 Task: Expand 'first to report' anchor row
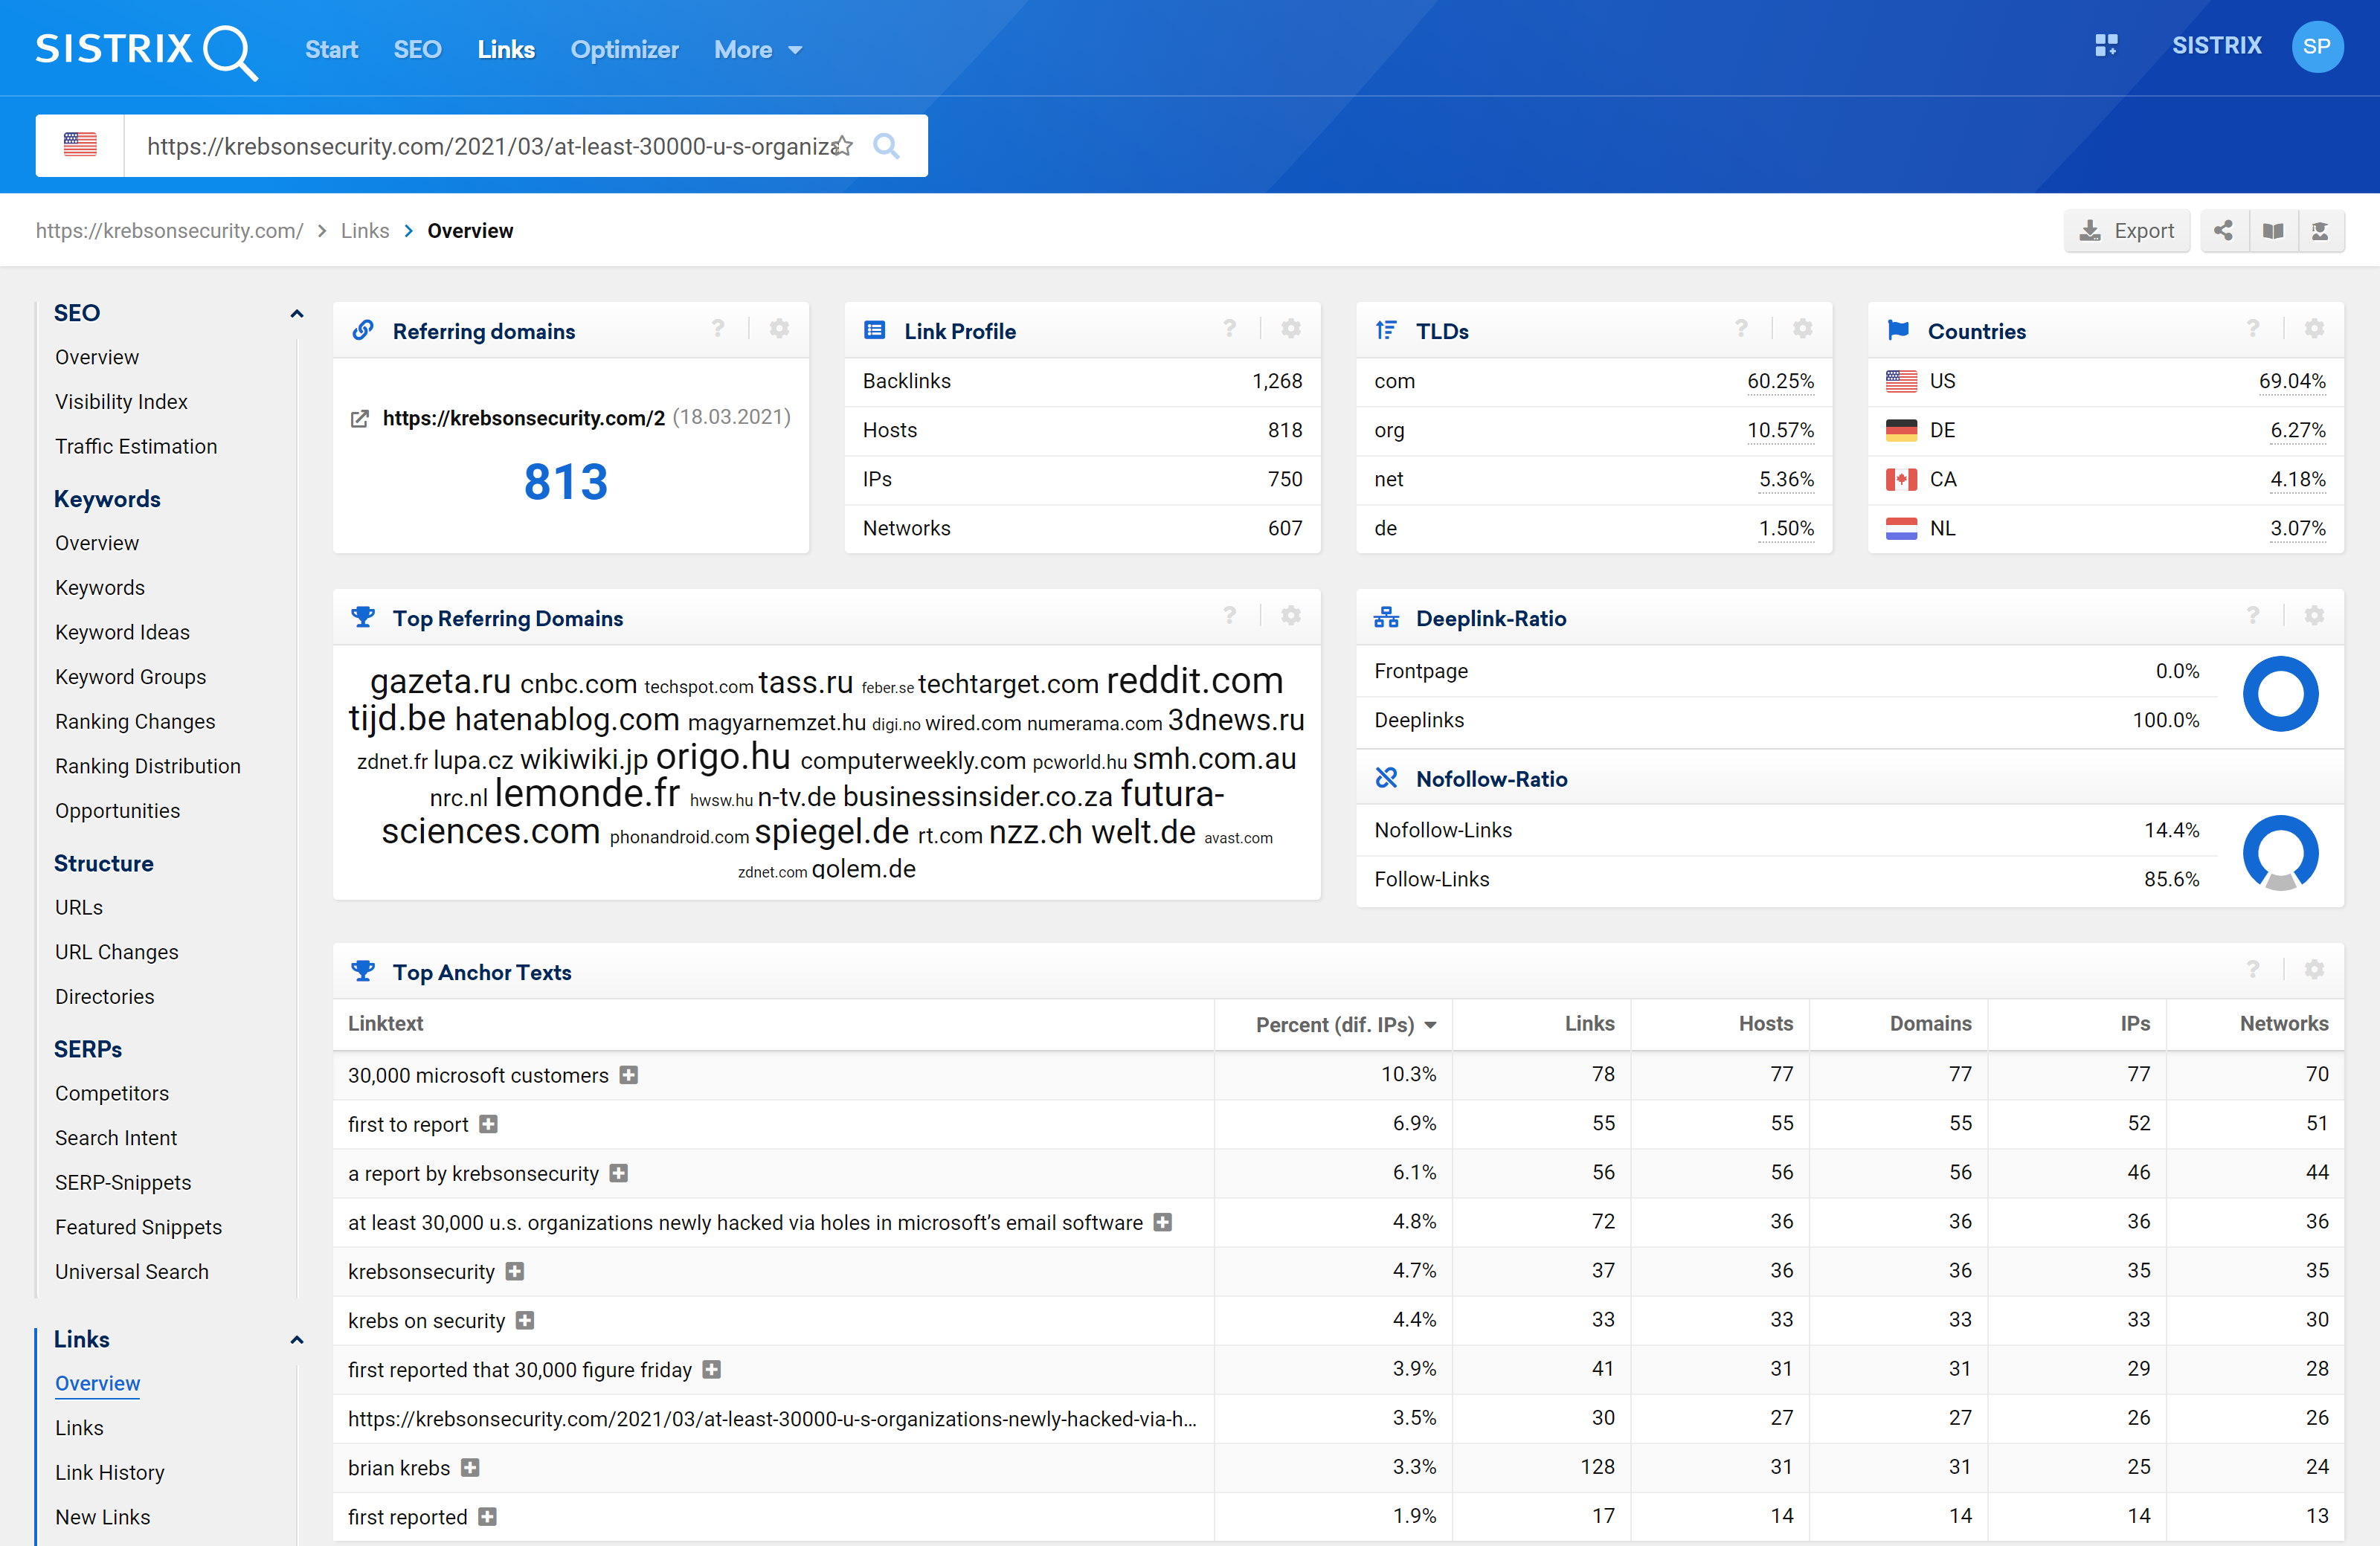(488, 1124)
